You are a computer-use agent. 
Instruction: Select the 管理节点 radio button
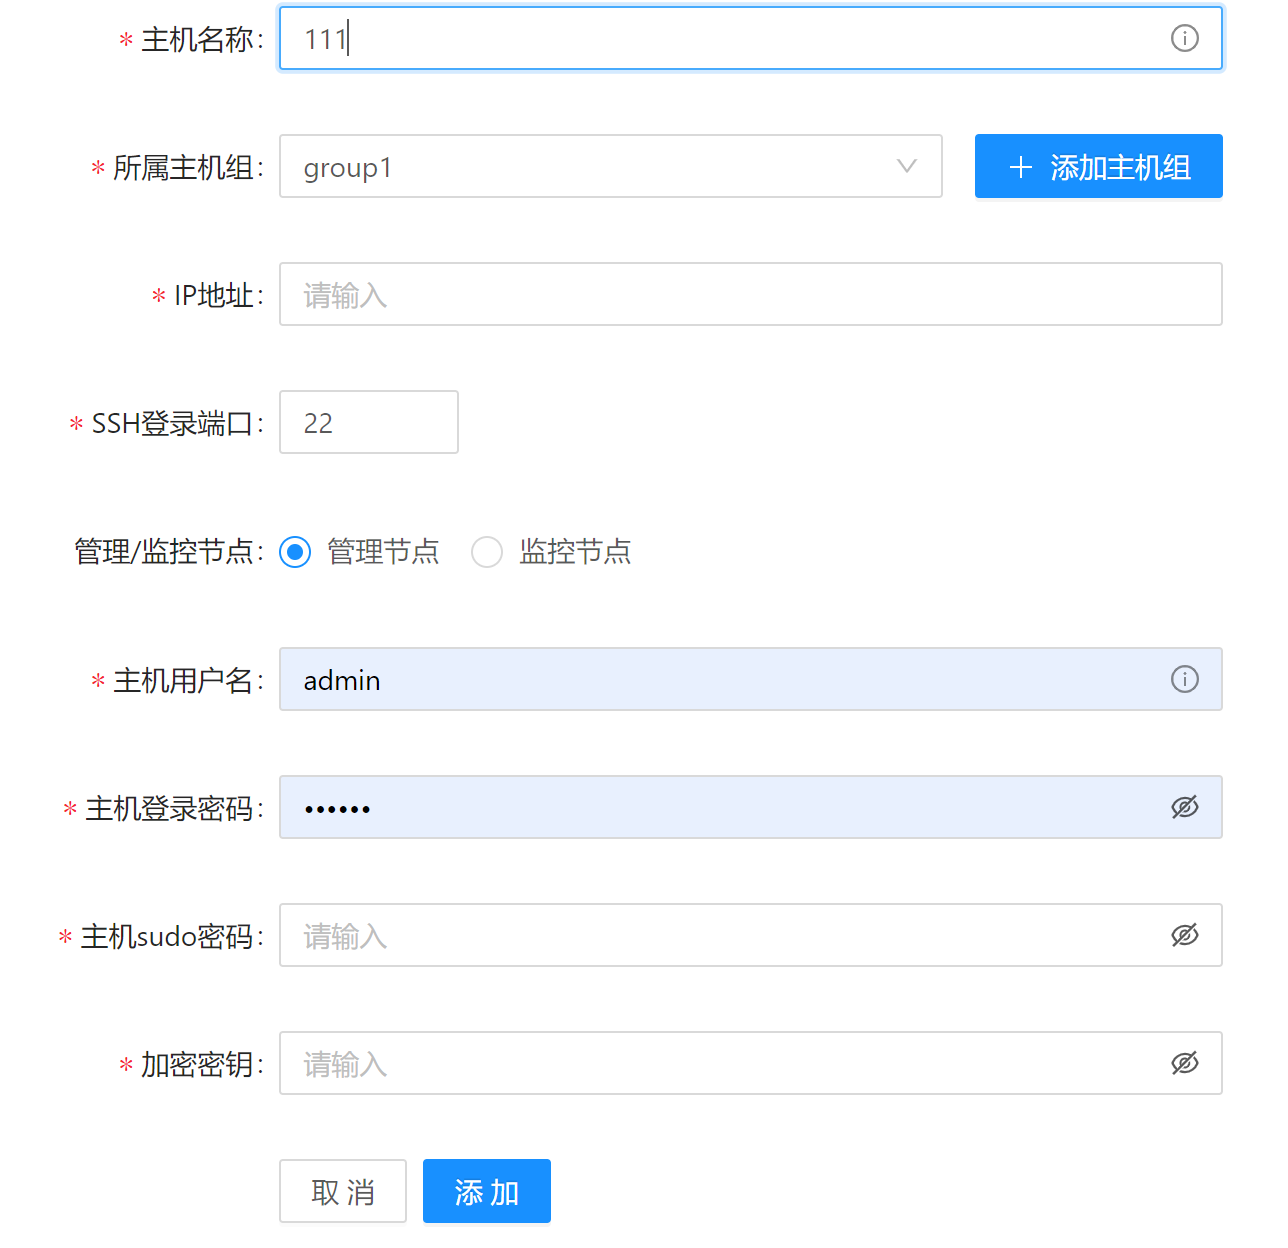pos(295,552)
